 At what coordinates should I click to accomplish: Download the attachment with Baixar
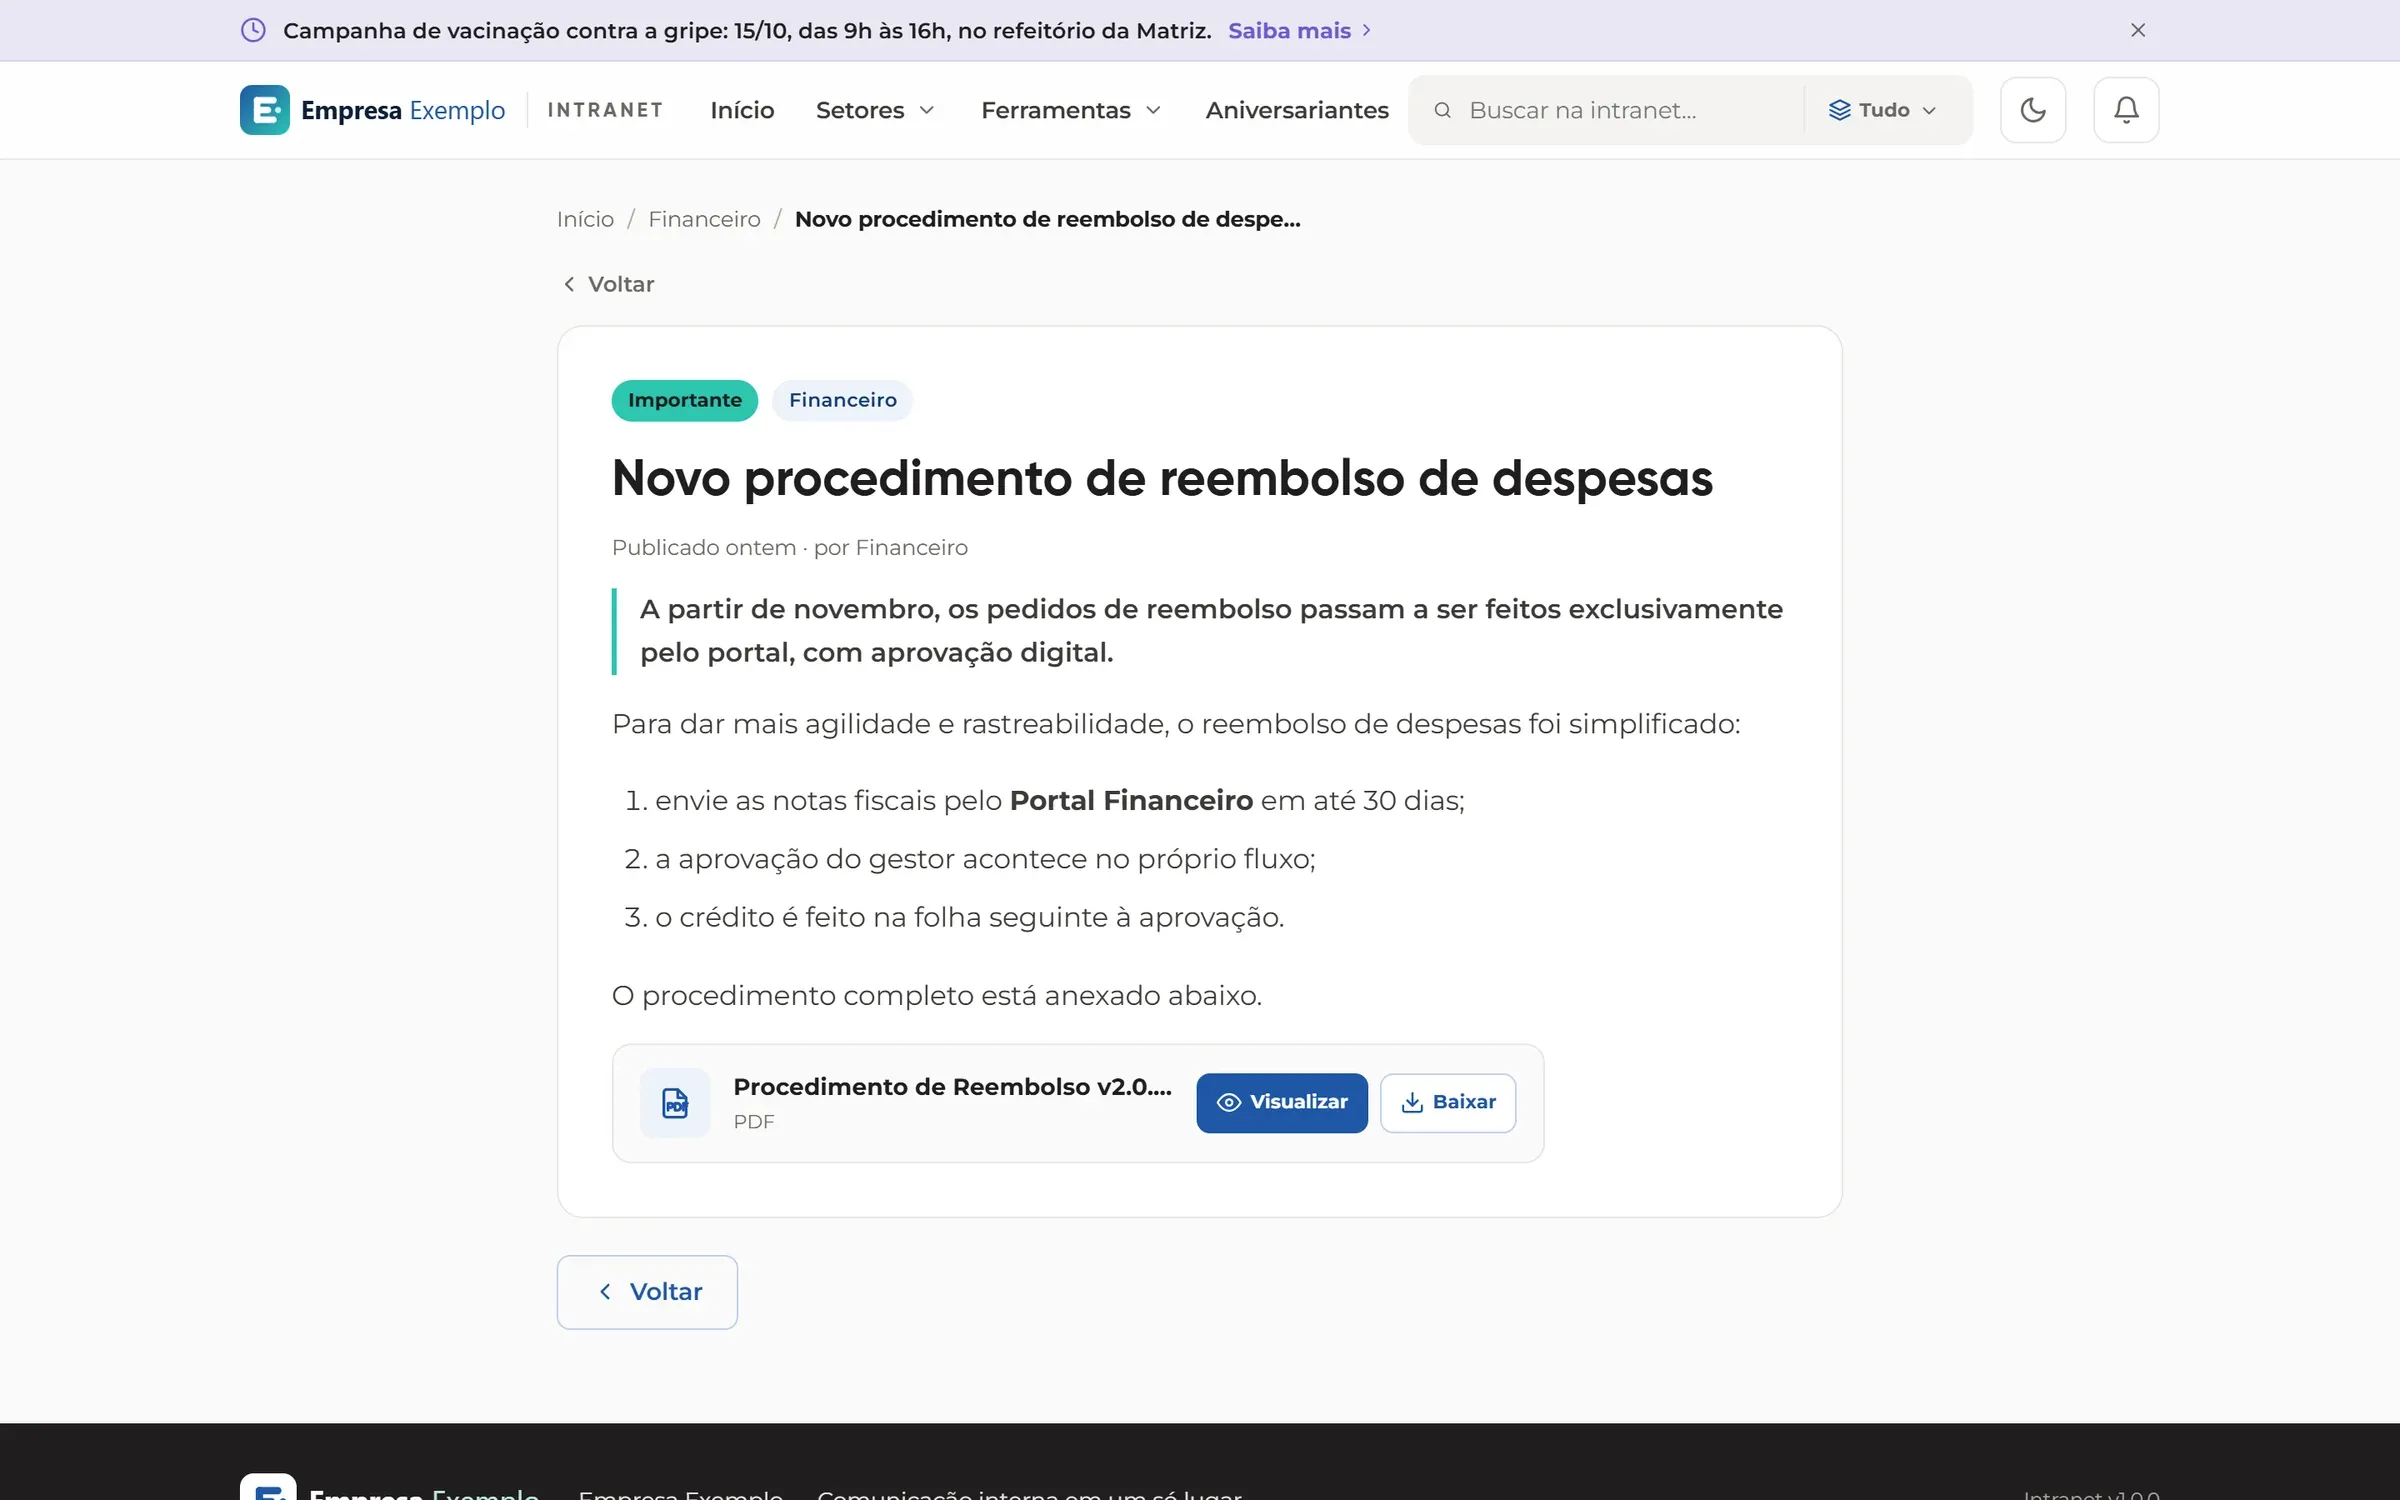pyautogui.click(x=1448, y=1103)
